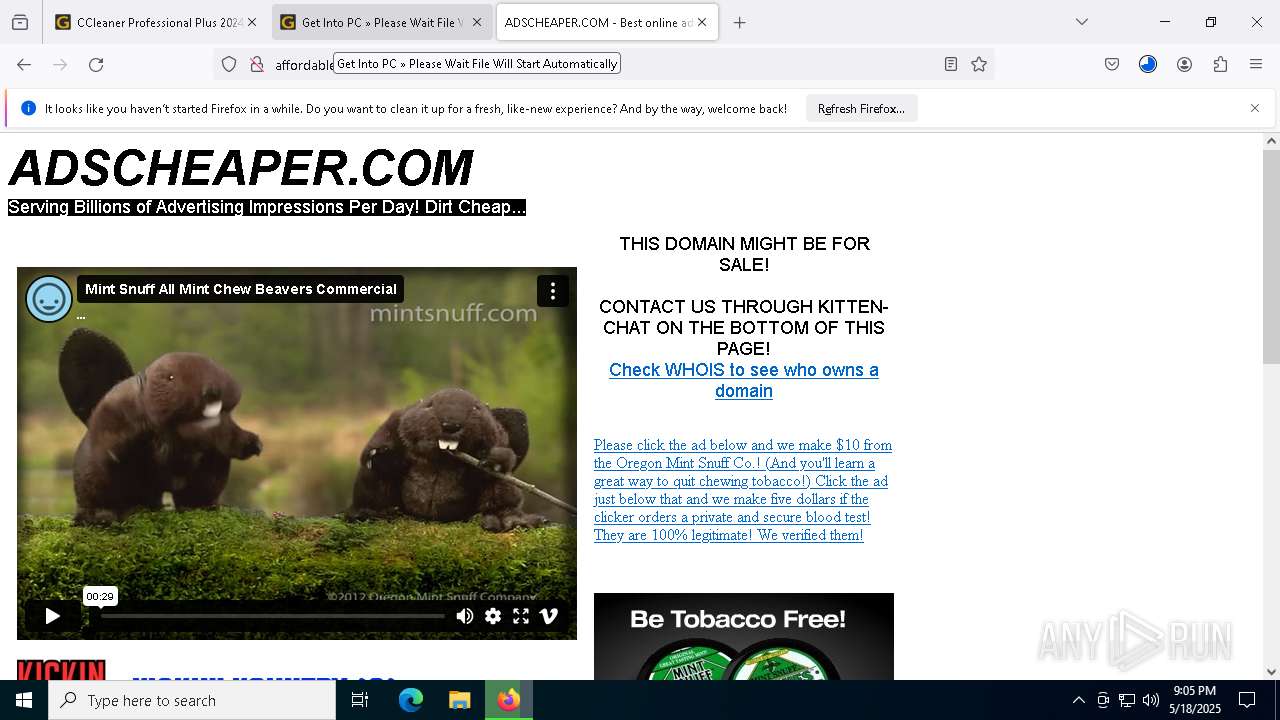Dismiss the Firefox refresh notification bar
Viewport: 1280px width, 720px height.
pos(1255,108)
